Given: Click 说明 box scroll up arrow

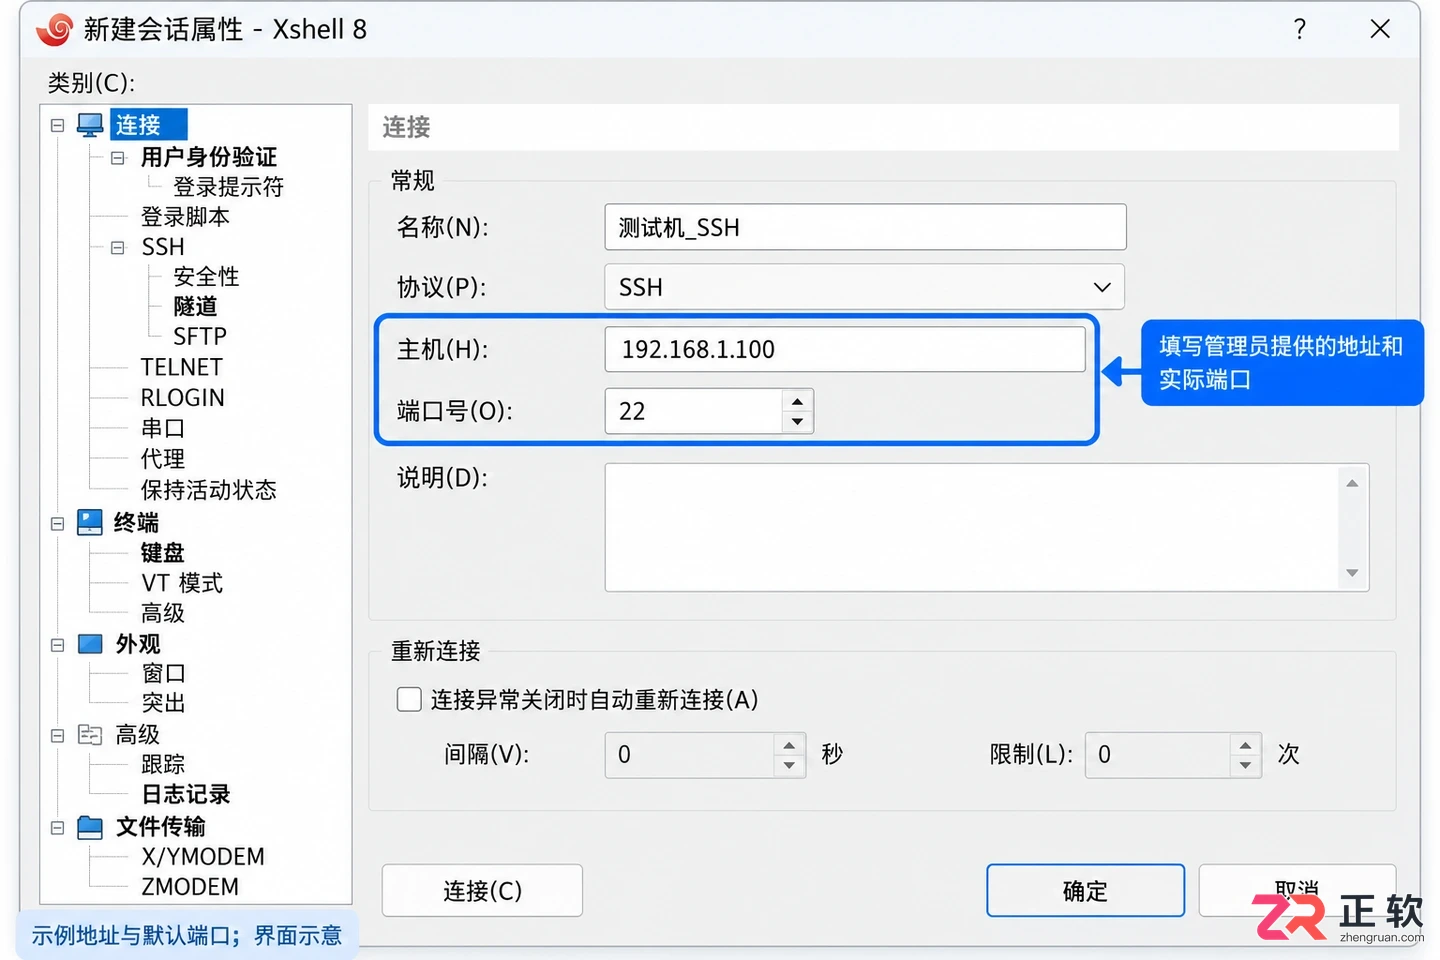Looking at the screenshot, I should pyautogui.click(x=1352, y=483).
